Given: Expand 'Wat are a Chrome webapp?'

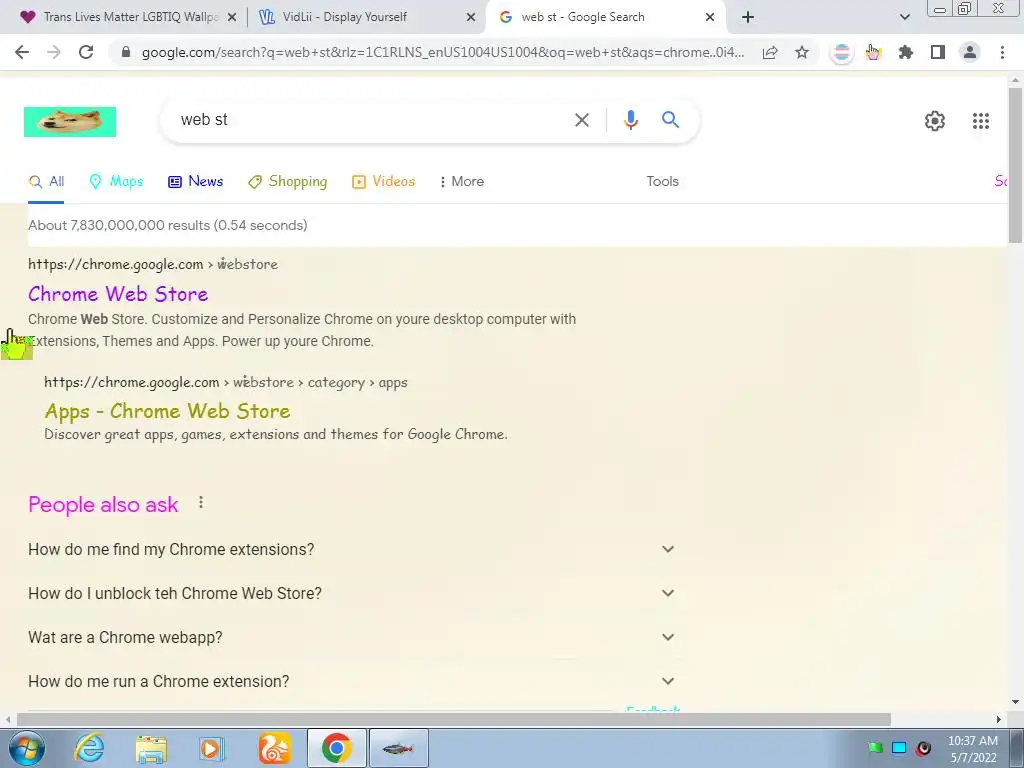Looking at the screenshot, I should pyautogui.click(x=352, y=637).
